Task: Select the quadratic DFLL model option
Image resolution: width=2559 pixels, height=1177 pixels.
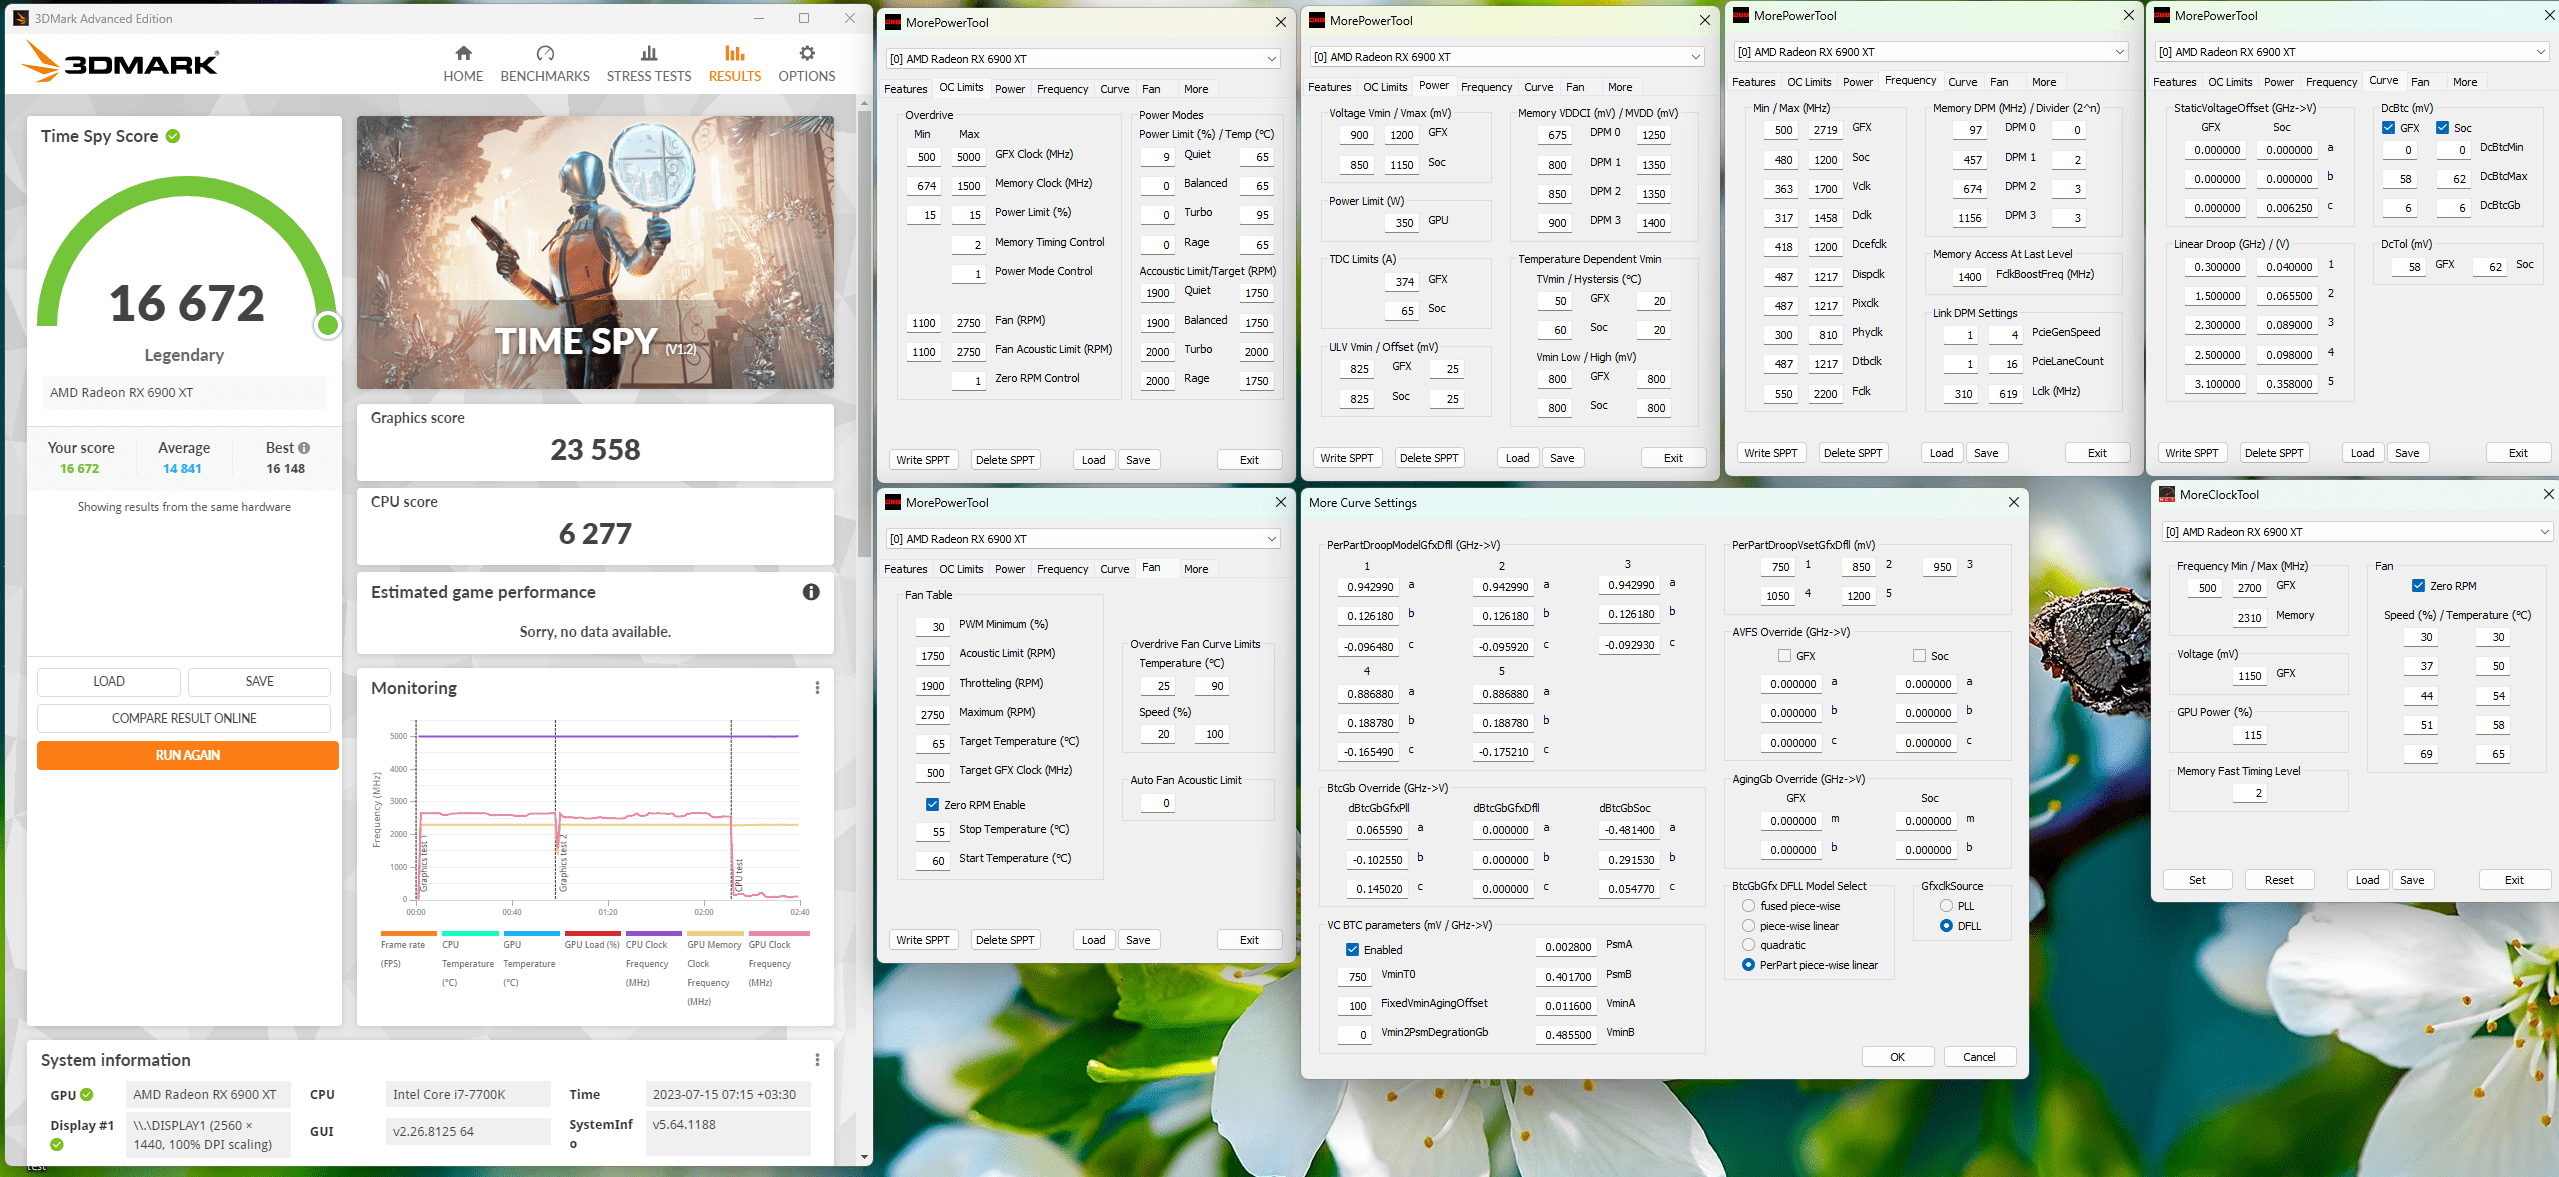Action: coord(1748,945)
